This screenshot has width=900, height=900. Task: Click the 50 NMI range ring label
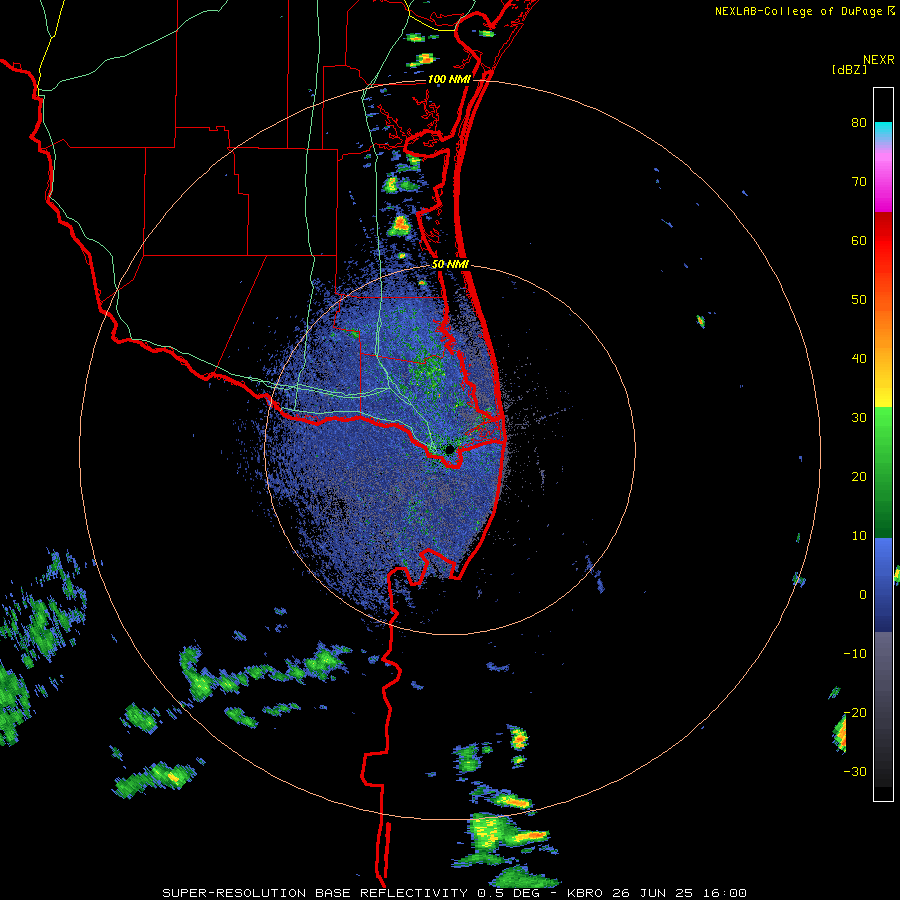[450, 265]
